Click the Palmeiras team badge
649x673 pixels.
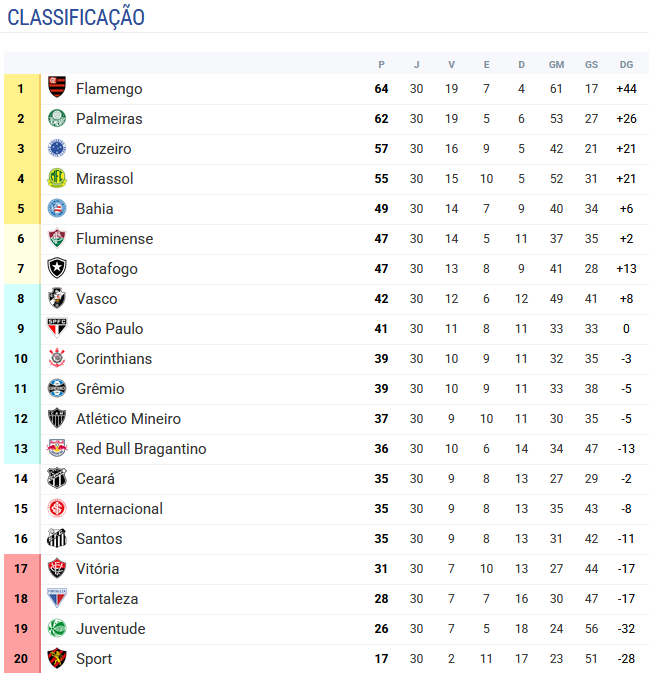tap(57, 119)
